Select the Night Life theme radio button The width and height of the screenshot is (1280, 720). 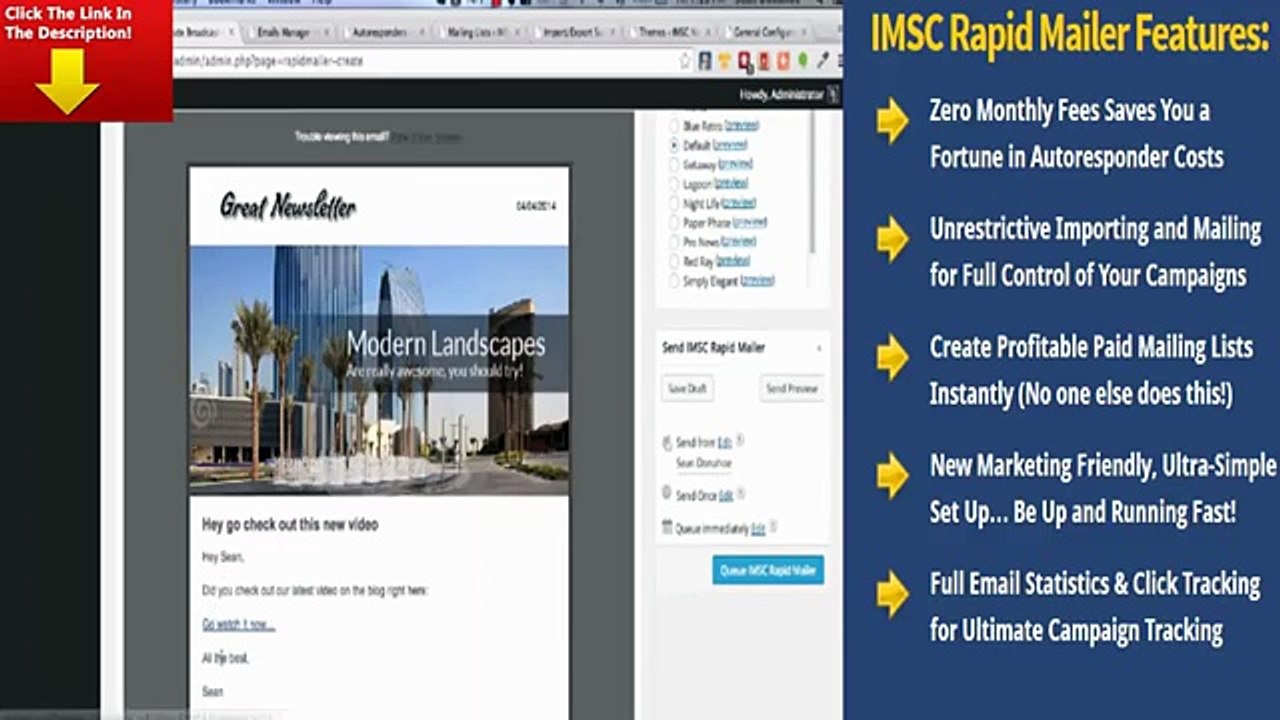click(x=675, y=203)
